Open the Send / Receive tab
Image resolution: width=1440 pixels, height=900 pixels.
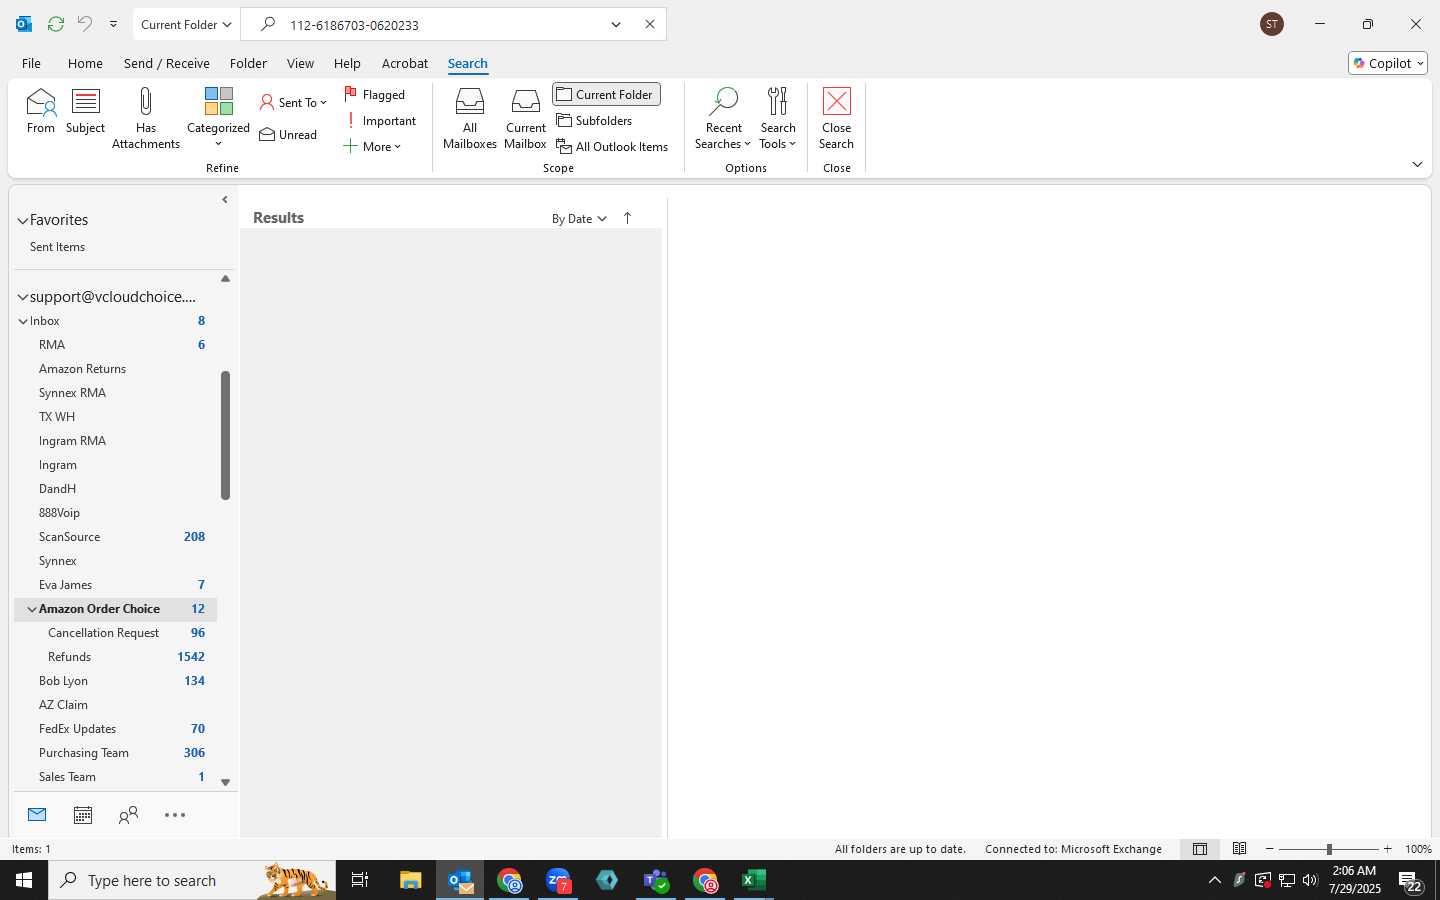[x=166, y=63]
